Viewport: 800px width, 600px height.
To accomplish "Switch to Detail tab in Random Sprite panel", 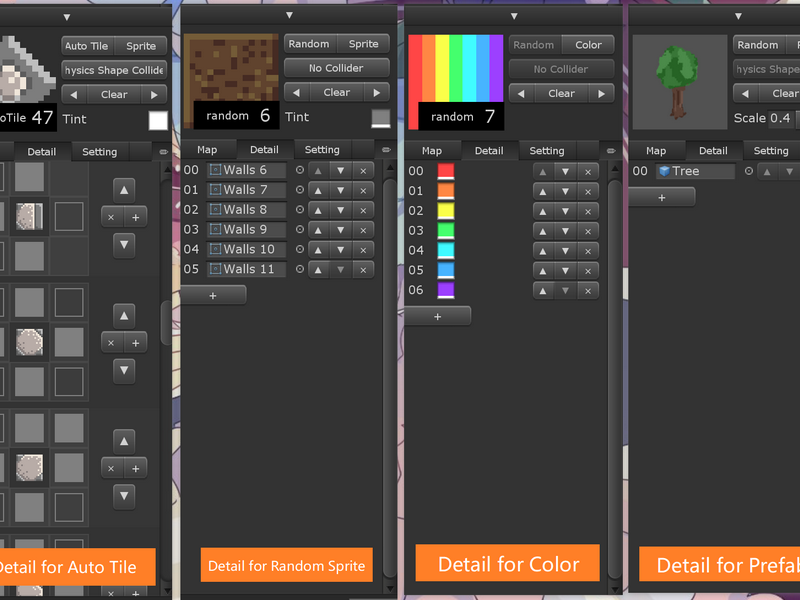I will pyautogui.click(x=264, y=150).
